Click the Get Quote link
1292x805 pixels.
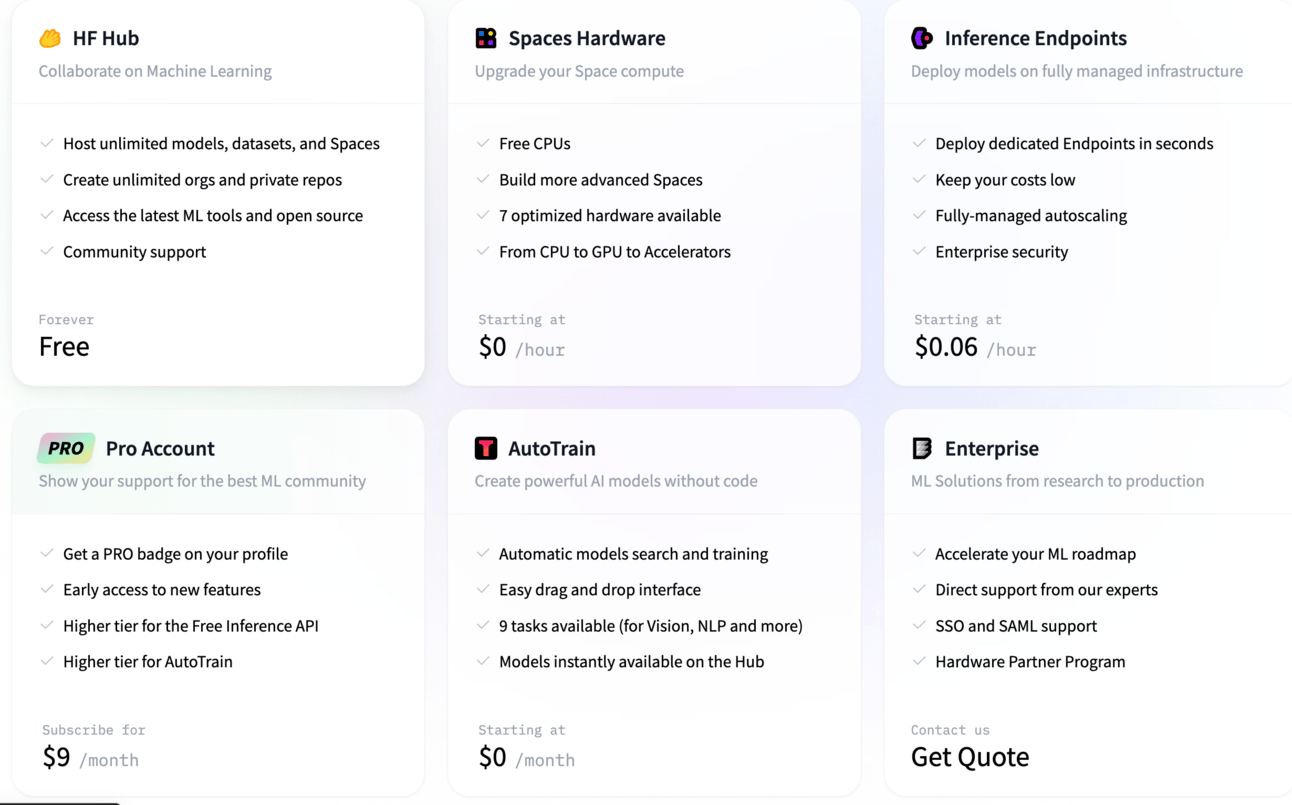point(969,757)
